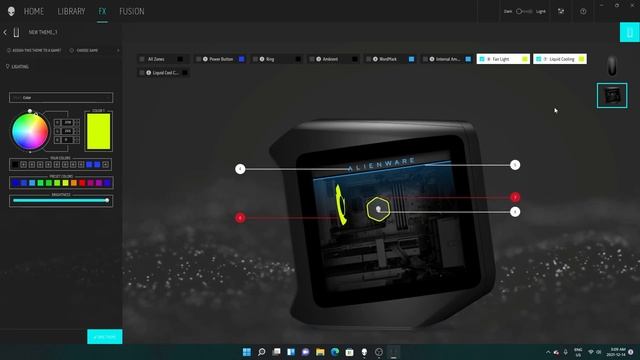Select the FX tab
The image size is (640, 360).
[x=102, y=11]
